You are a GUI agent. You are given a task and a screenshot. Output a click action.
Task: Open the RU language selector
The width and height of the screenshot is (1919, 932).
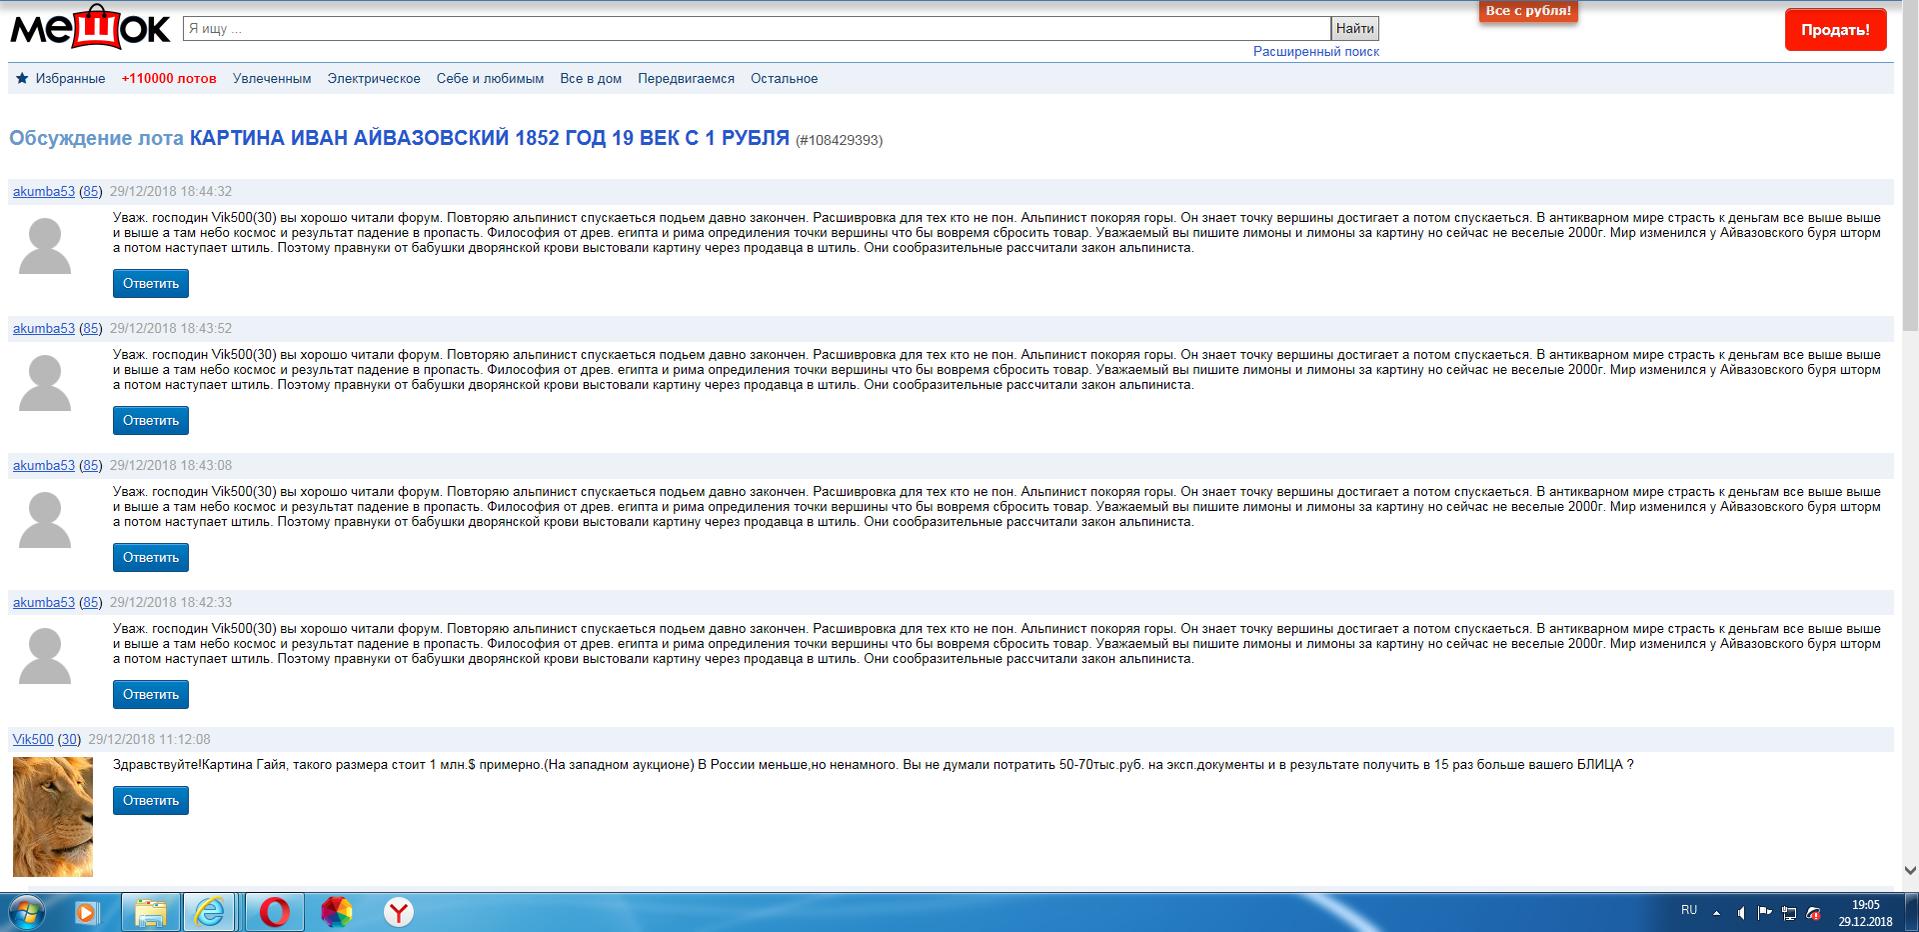(x=1689, y=910)
